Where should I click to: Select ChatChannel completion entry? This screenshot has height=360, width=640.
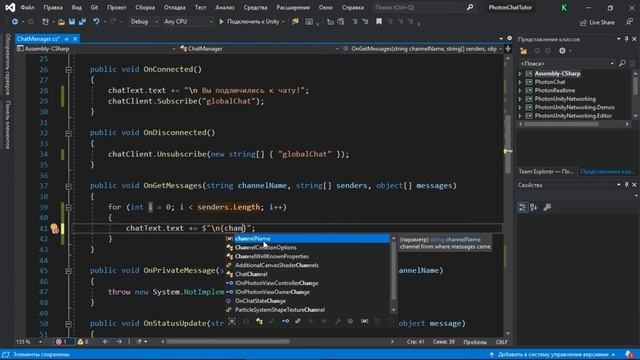click(x=308, y=274)
